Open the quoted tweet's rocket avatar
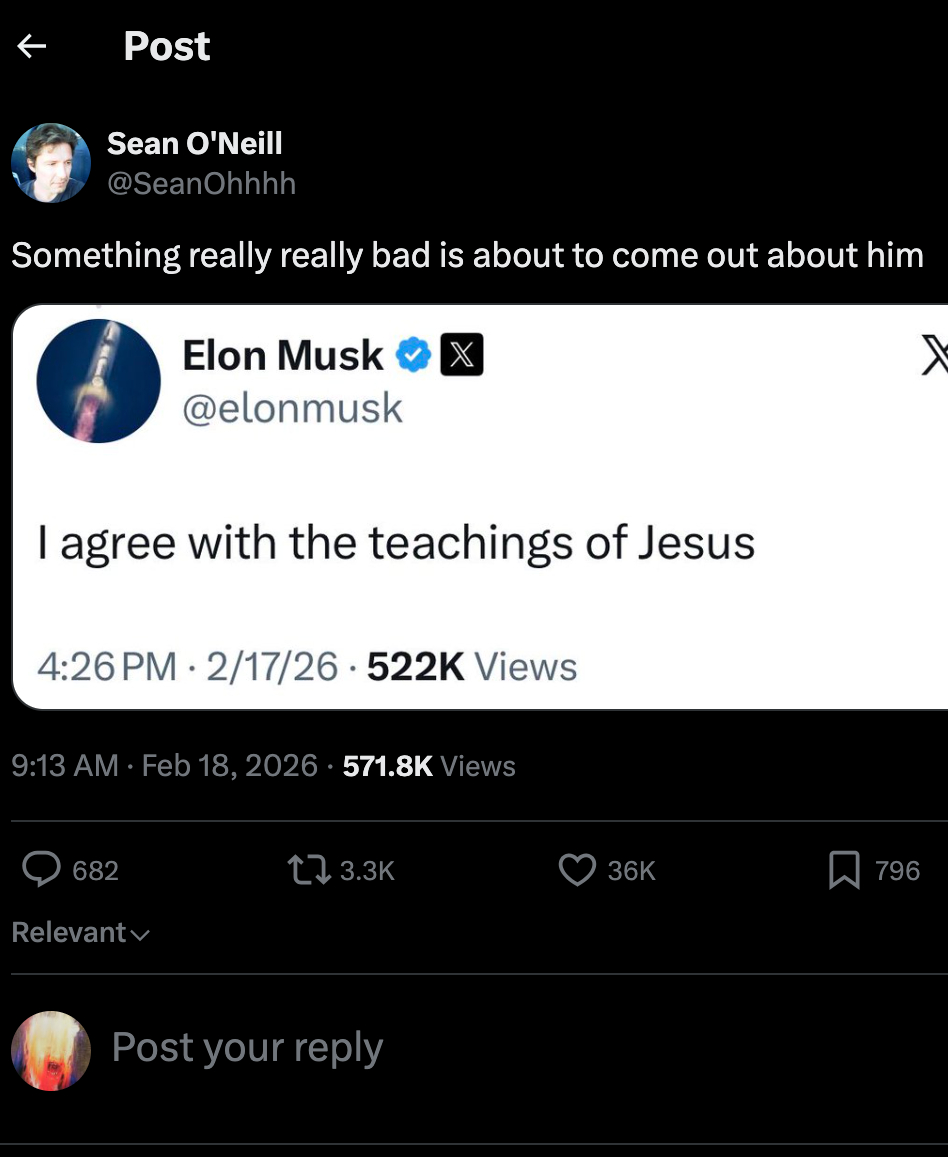The image size is (948, 1157). pyautogui.click(x=98, y=381)
